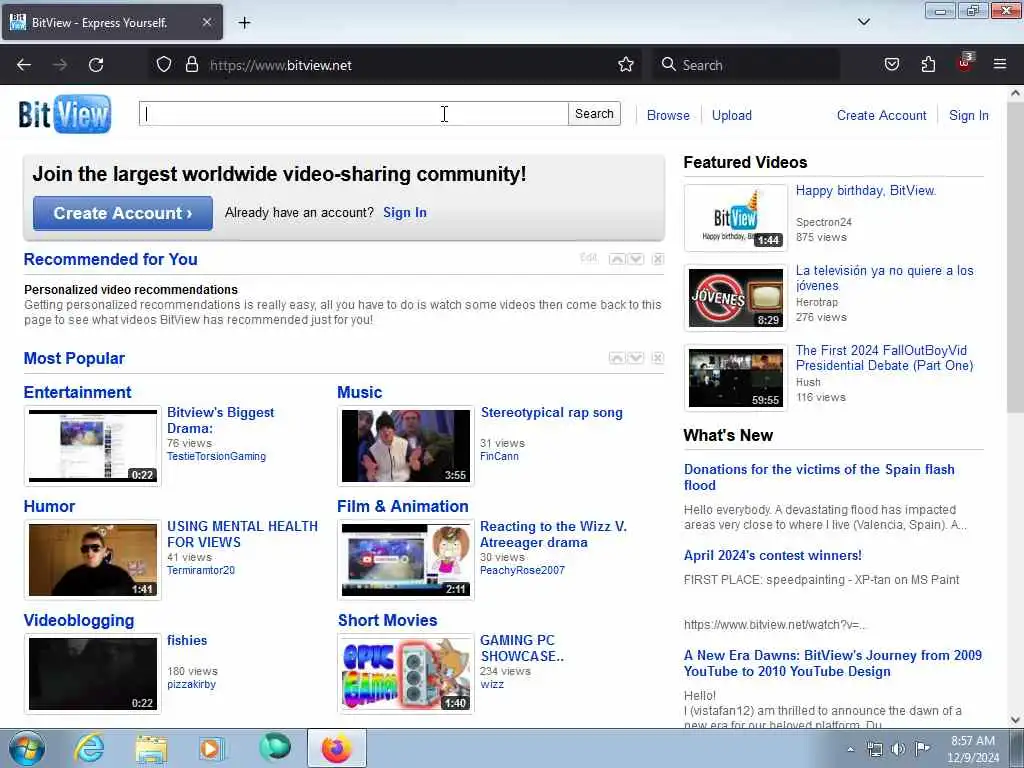Open the extensions puzzle icon
Image resolution: width=1024 pixels, height=768 pixels.
pos(928,65)
